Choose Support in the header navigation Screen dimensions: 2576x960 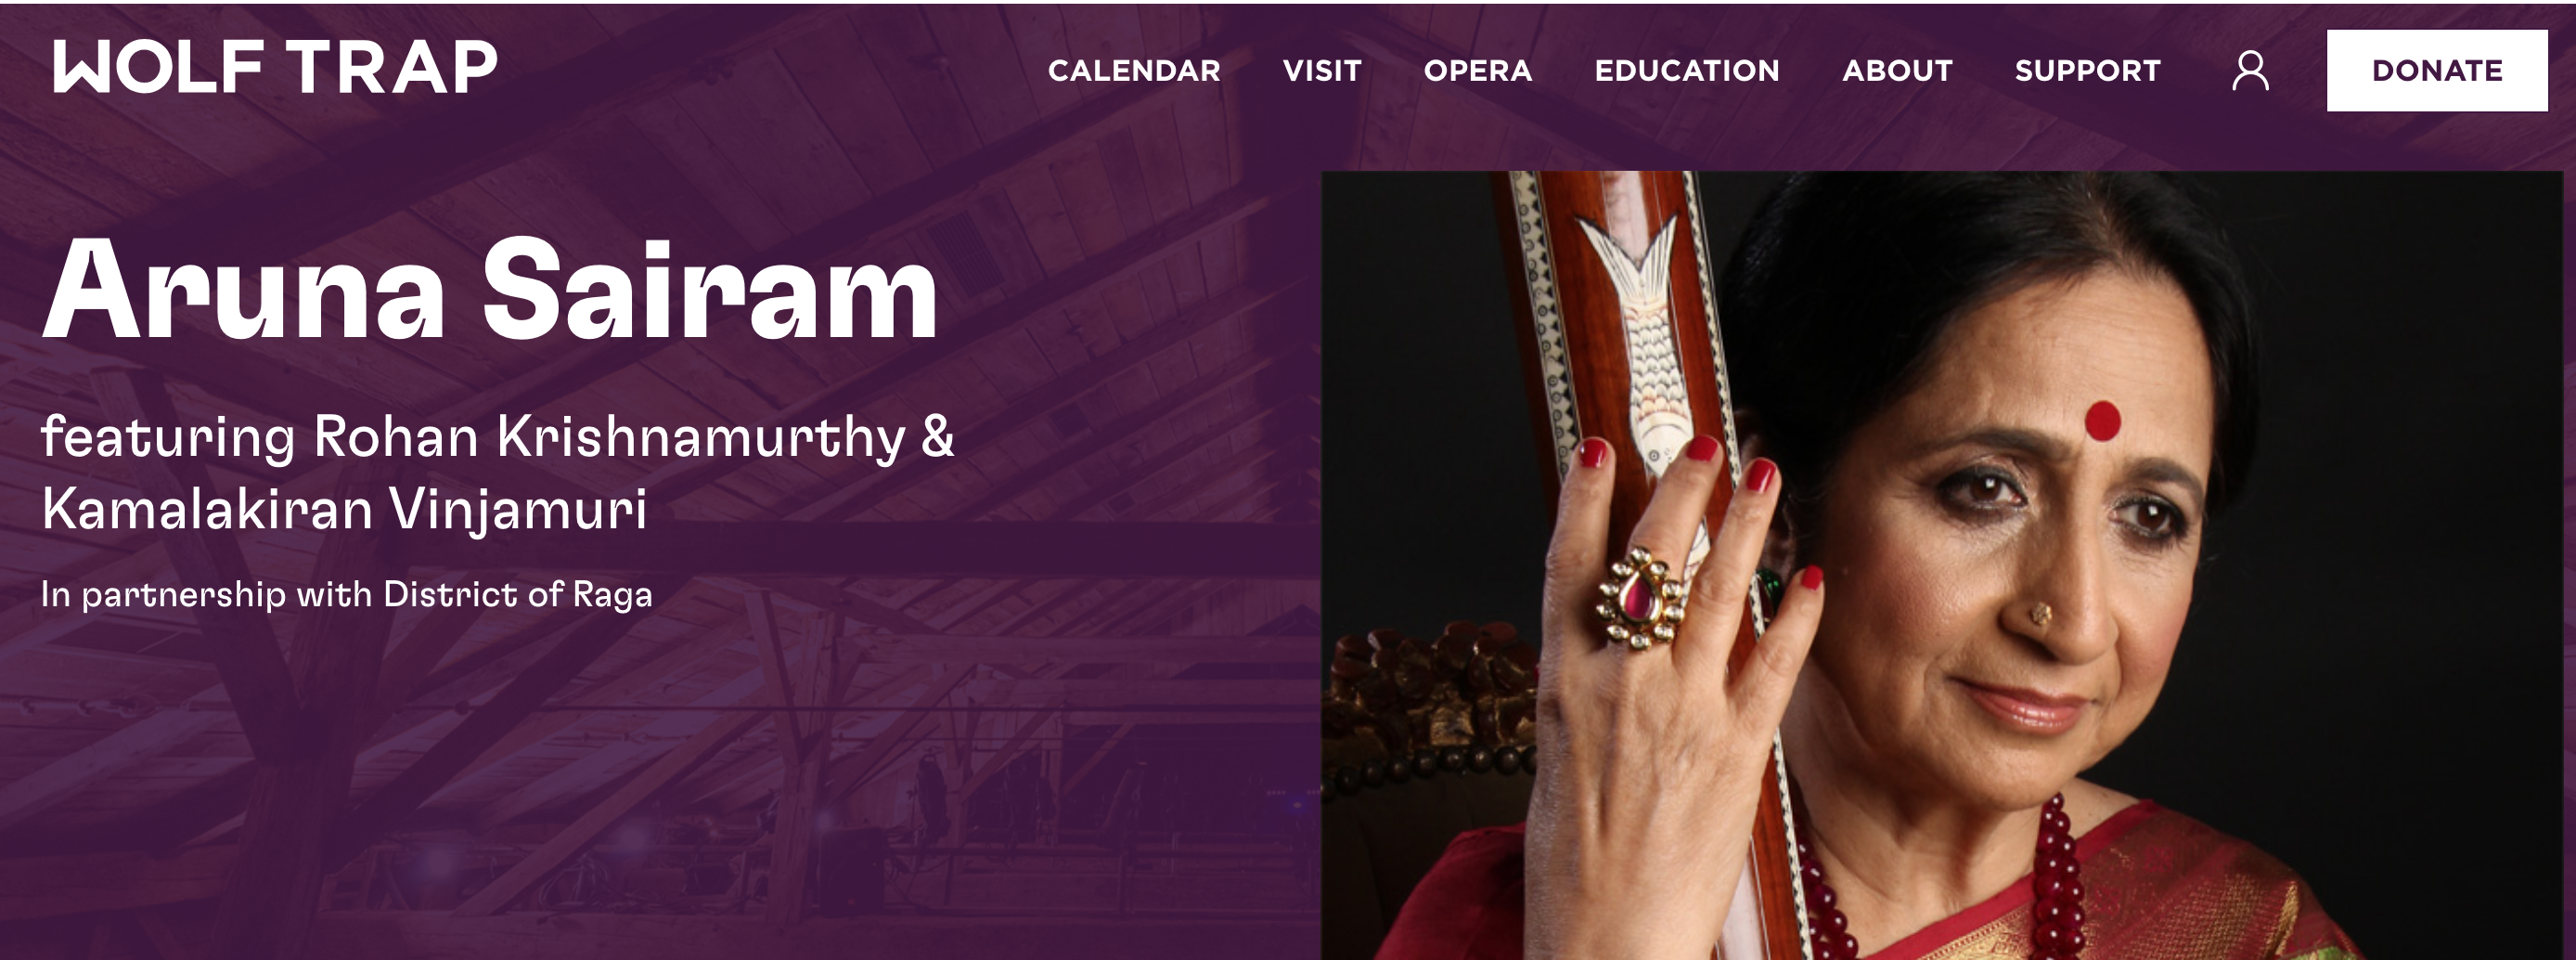click(2088, 71)
